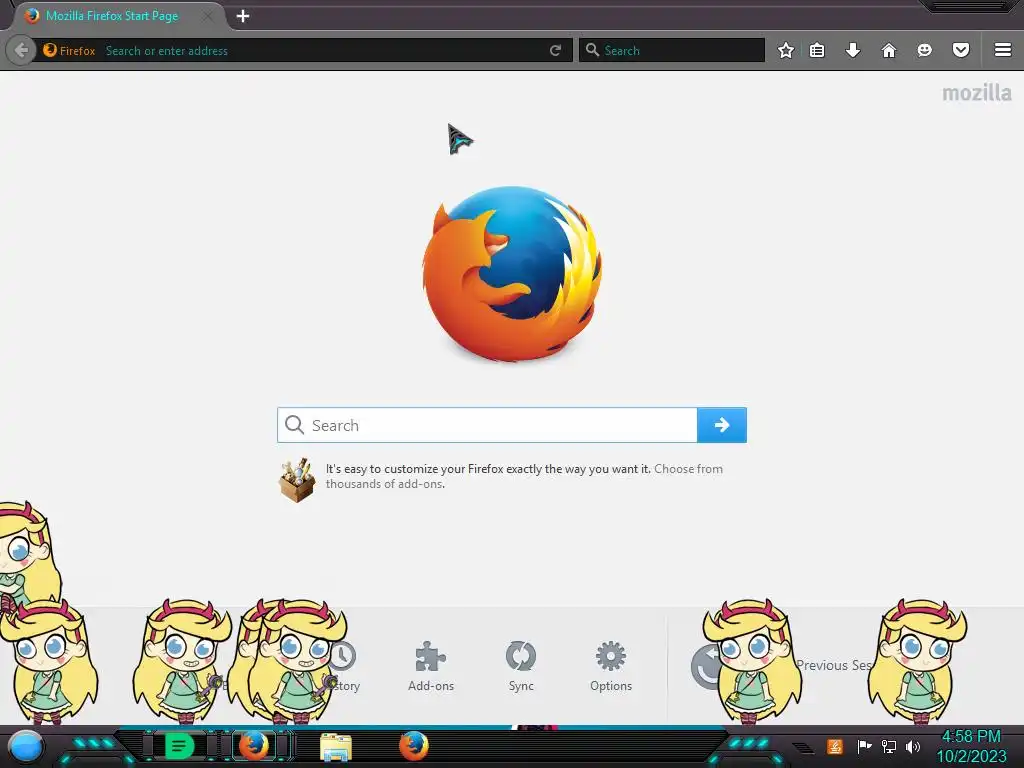
Task: Open the Downloads arrow icon
Action: coord(853,50)
